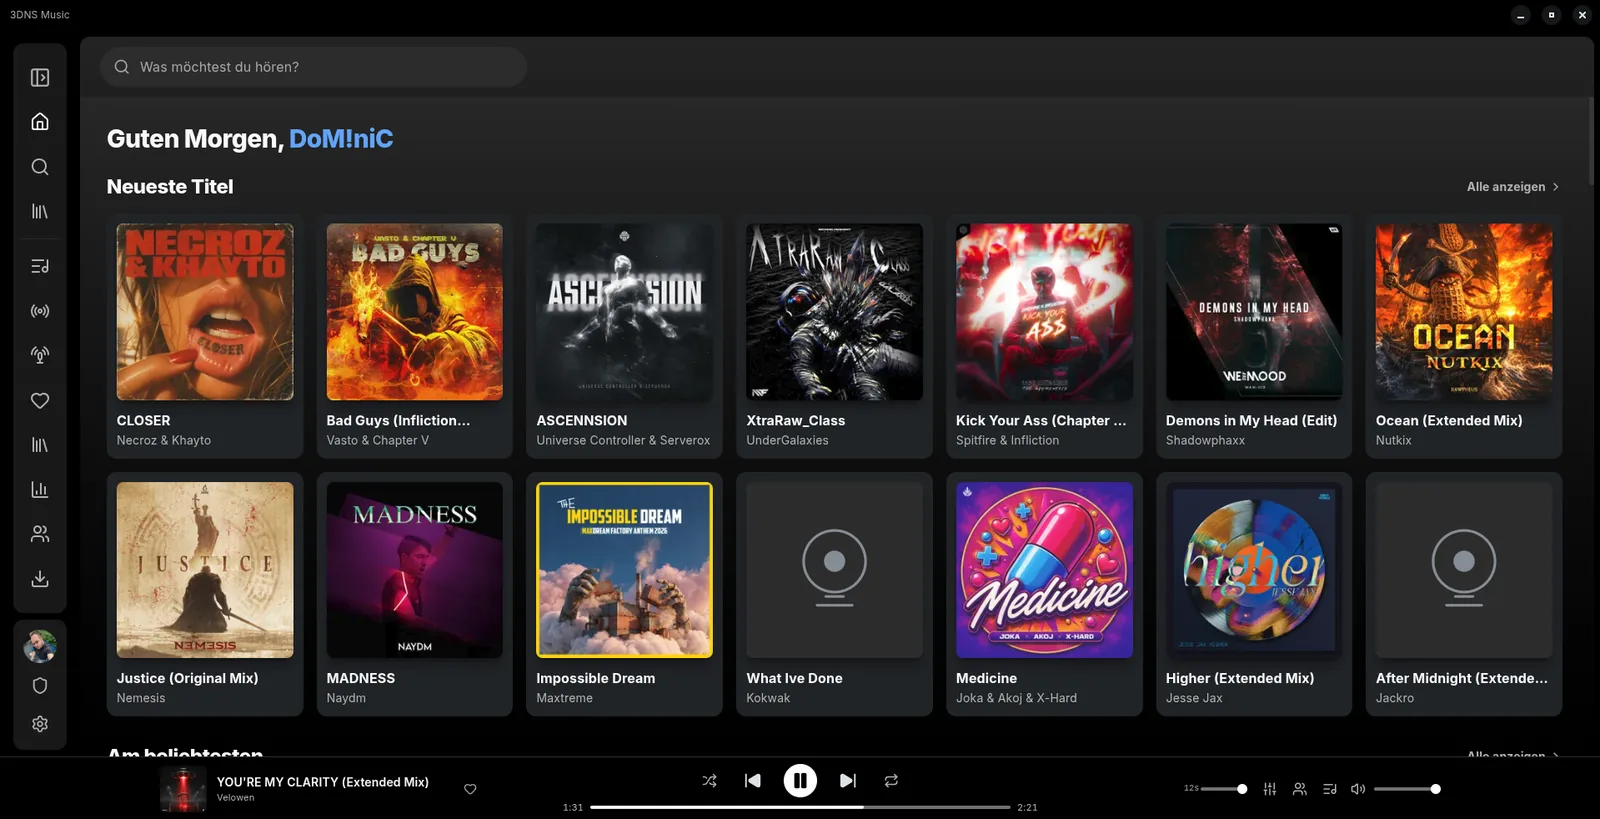
Task: Open the search page from the sidebar magnifier
Action: point(40,167)
